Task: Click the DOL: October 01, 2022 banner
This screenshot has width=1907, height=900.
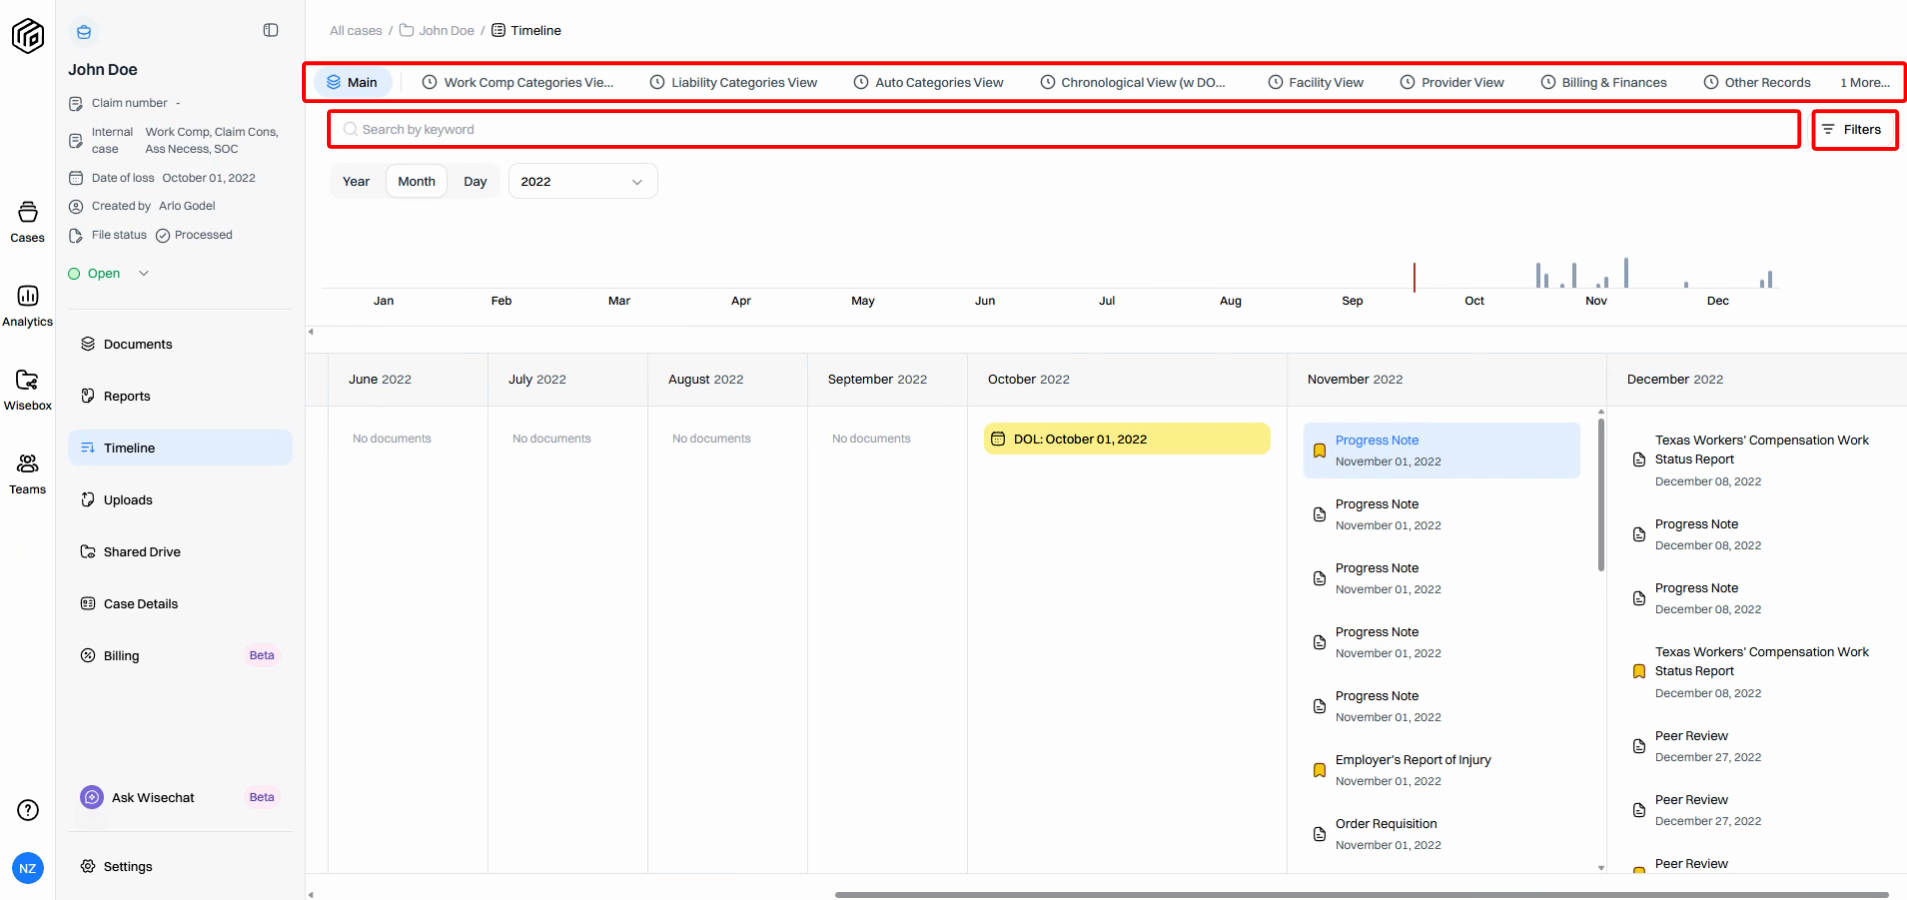Action: tap(1127, 439)
